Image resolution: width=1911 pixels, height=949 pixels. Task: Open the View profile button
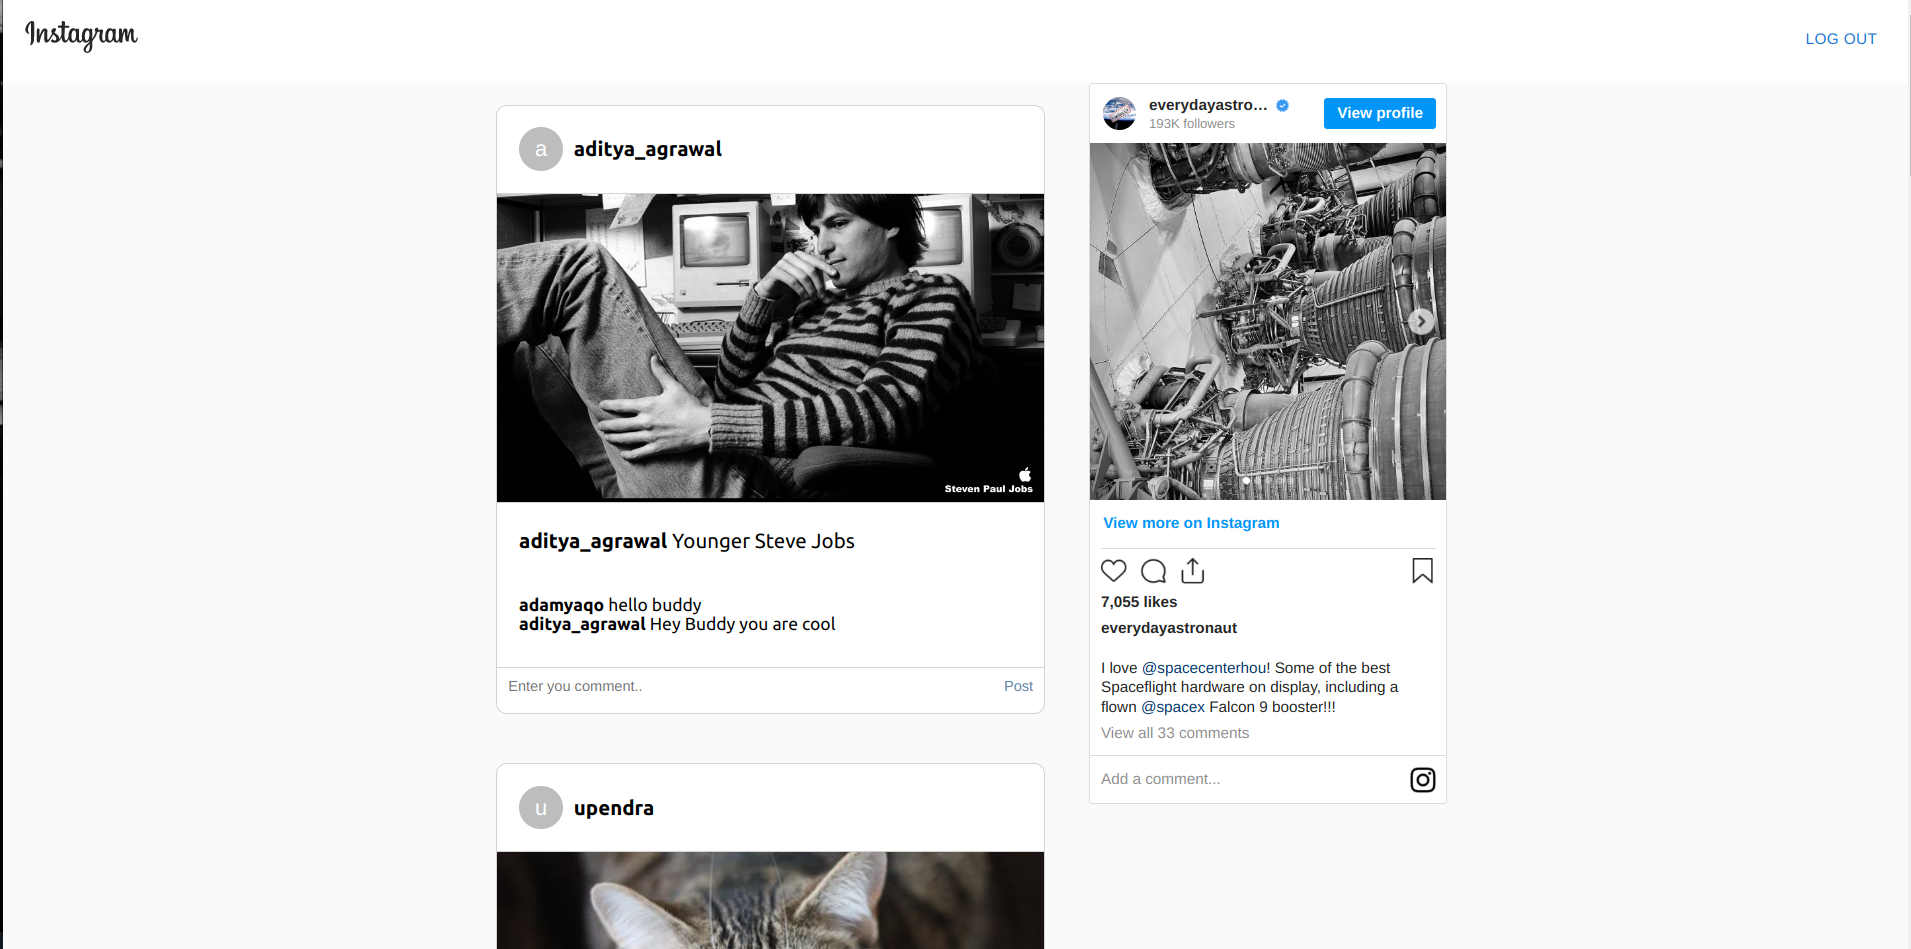(1379, 113)
